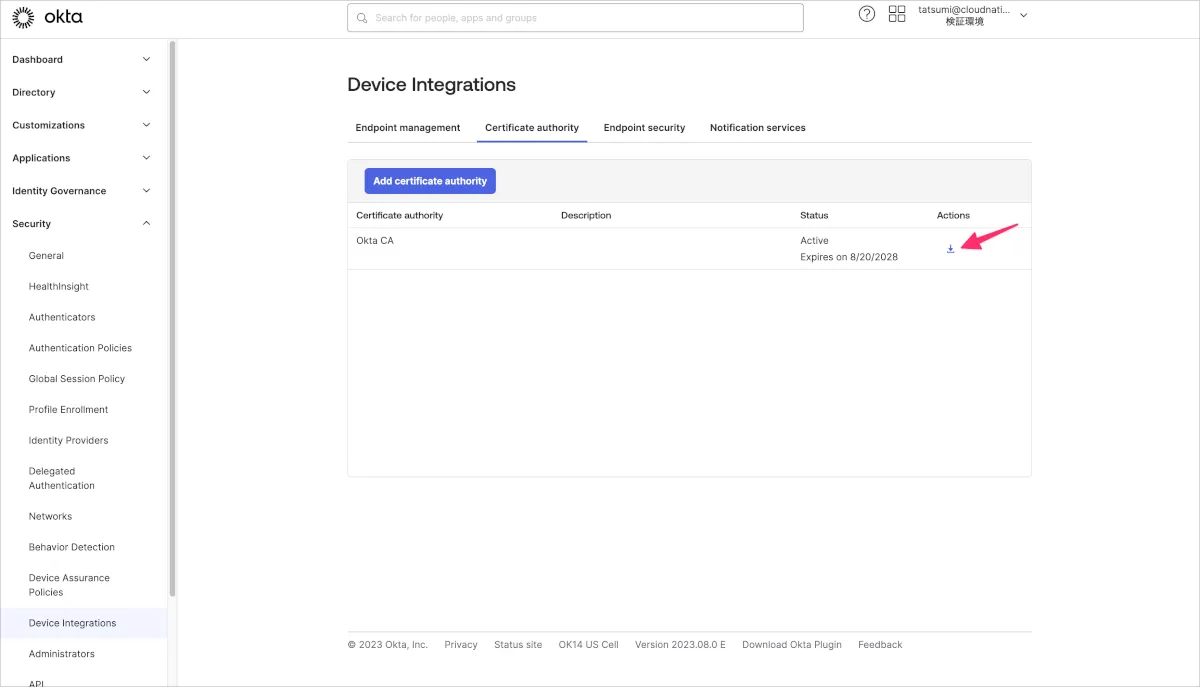
Task: Go to Authenticators in the sidebar
Action: pyautogui.click(x=62, y=317)
